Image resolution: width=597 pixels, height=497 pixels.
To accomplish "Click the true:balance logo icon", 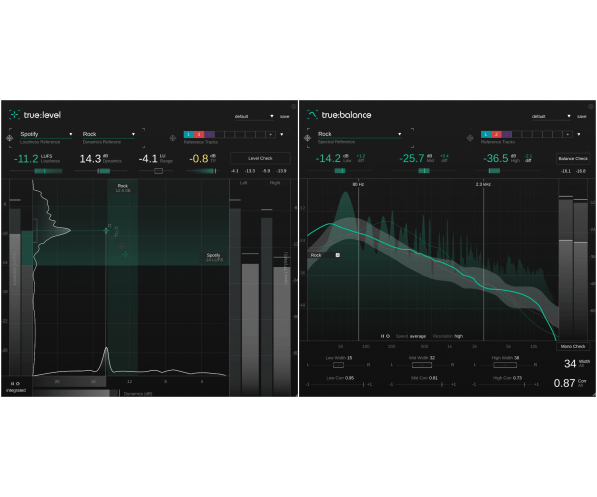I will pos(312,115).
